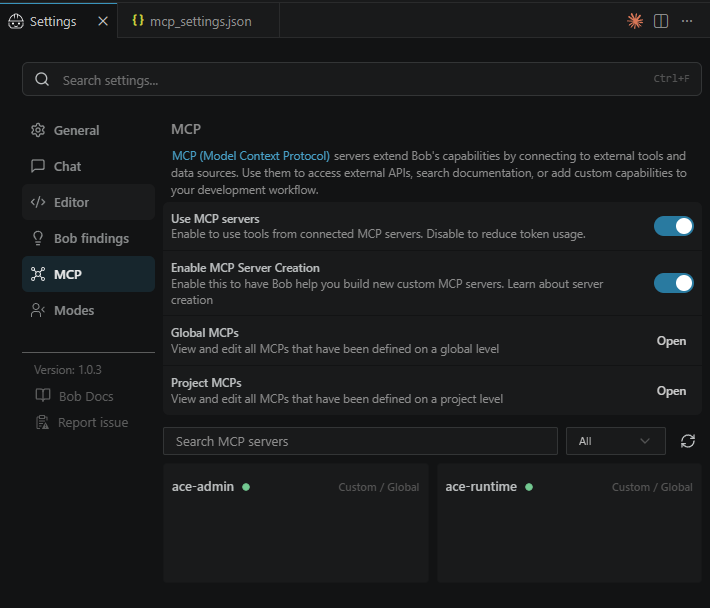Screen dimensions: 710x608
Task: Click the General gear icon
Action: pos(38,130)
